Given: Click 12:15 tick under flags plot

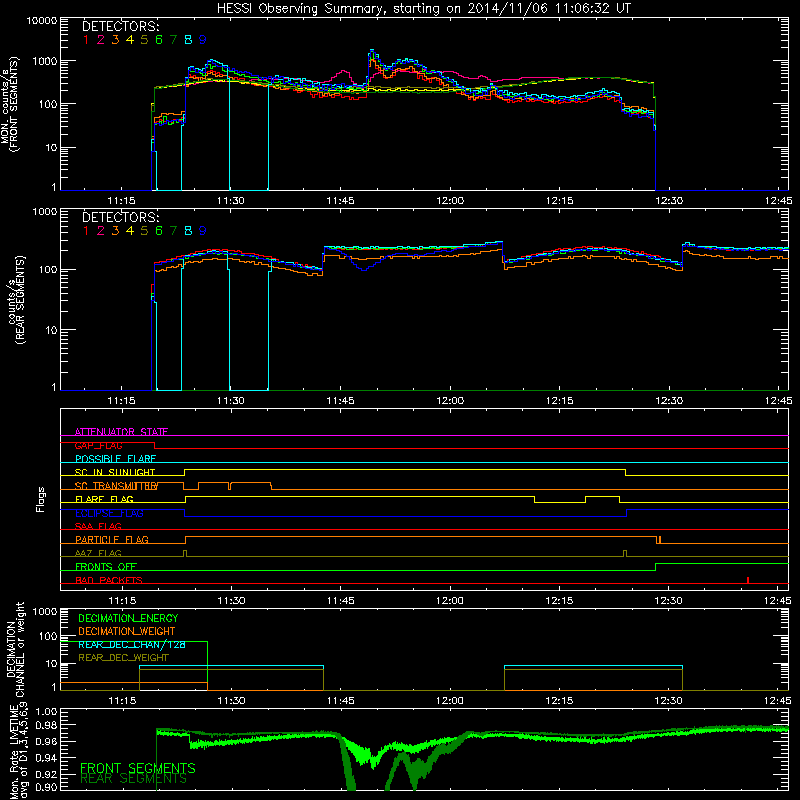Looking at the screenshot, I should pyautogui.click(x=559, y=601).
